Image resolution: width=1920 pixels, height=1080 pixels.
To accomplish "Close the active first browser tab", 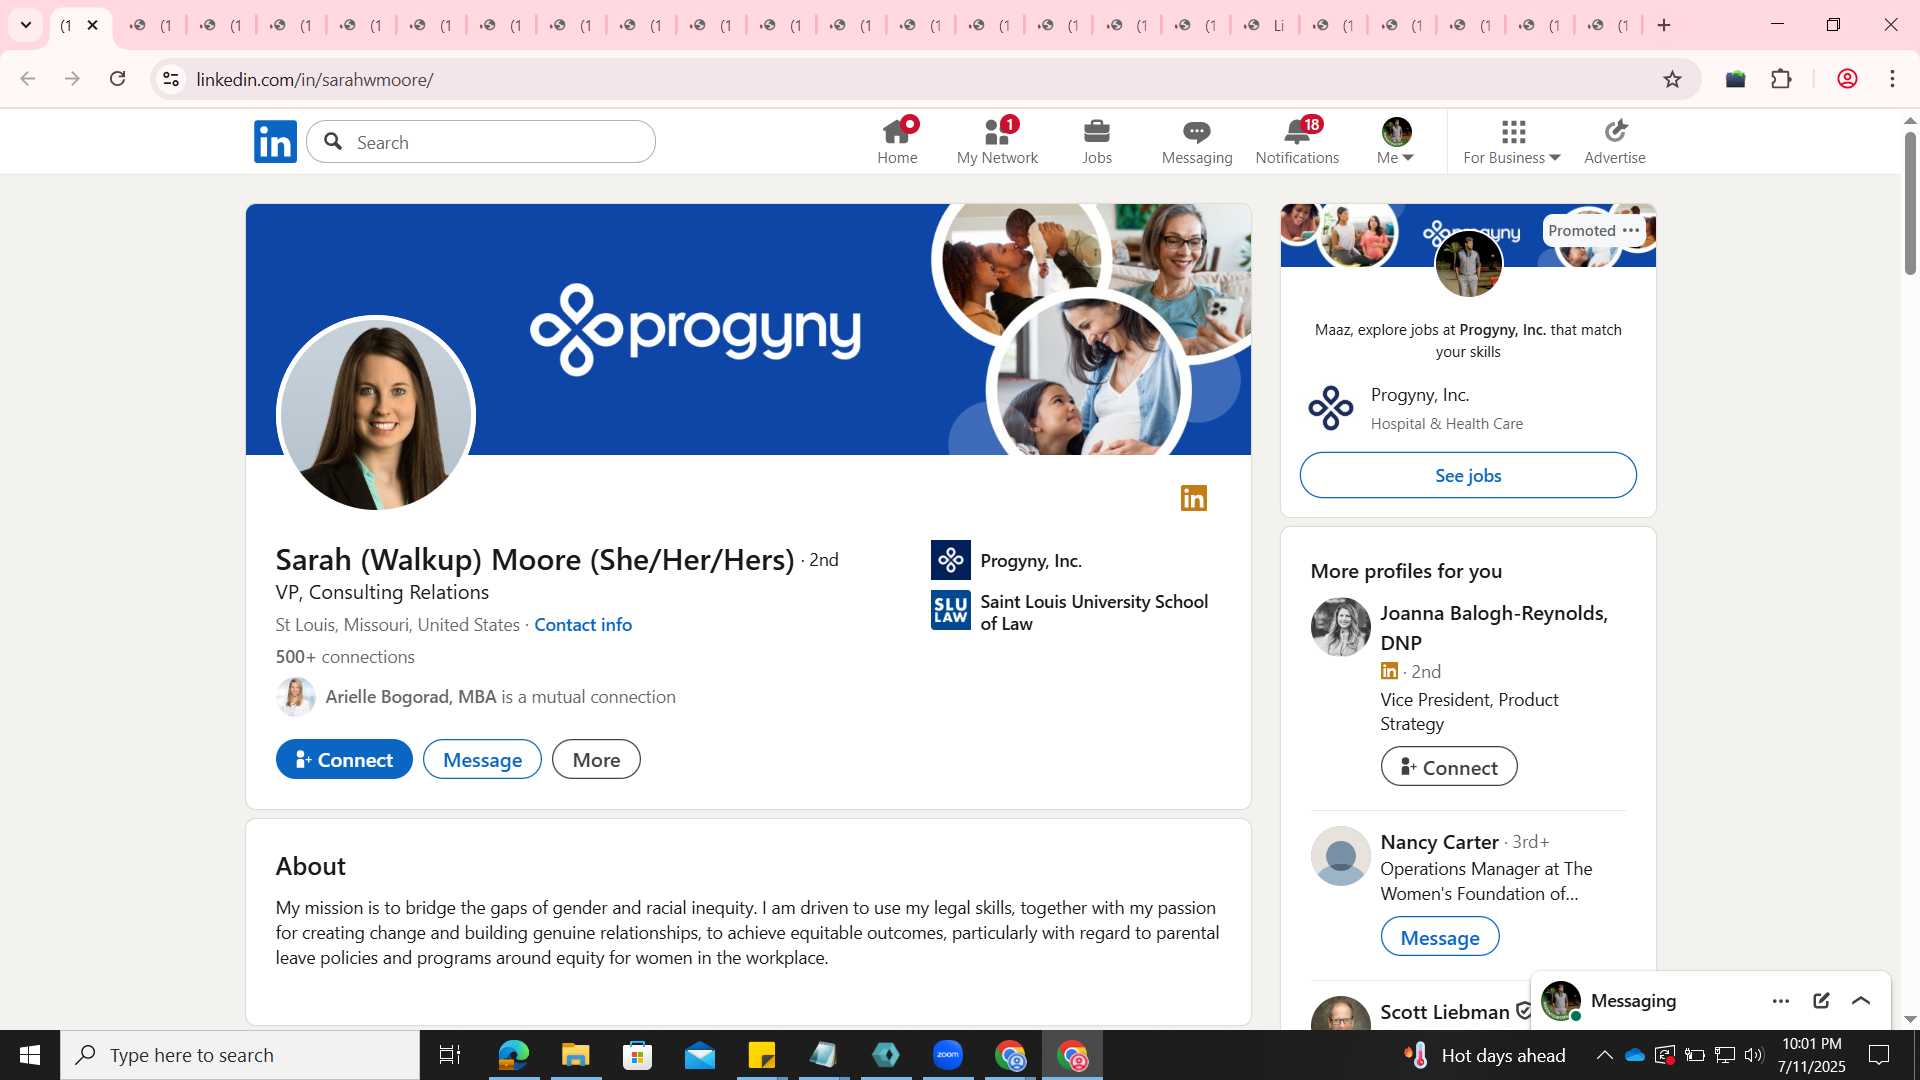I will 93,25.
